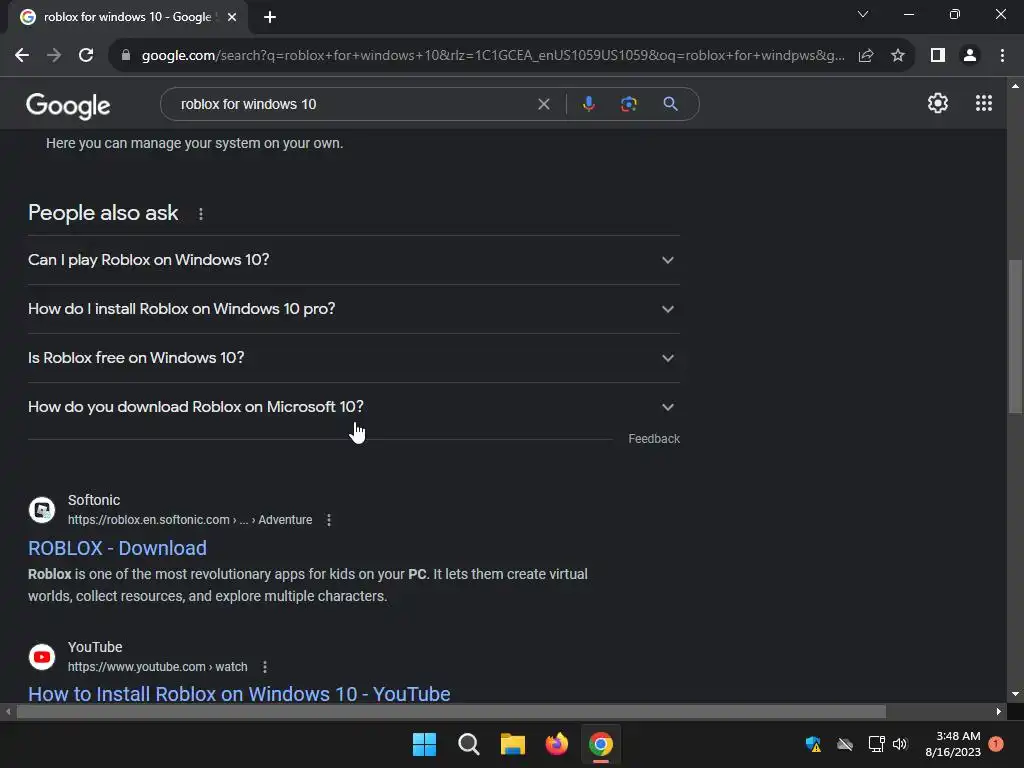The height and width of the screenshot is (768, 1024).
Task: Go to Google homepage logo
Action: point(68,106)
